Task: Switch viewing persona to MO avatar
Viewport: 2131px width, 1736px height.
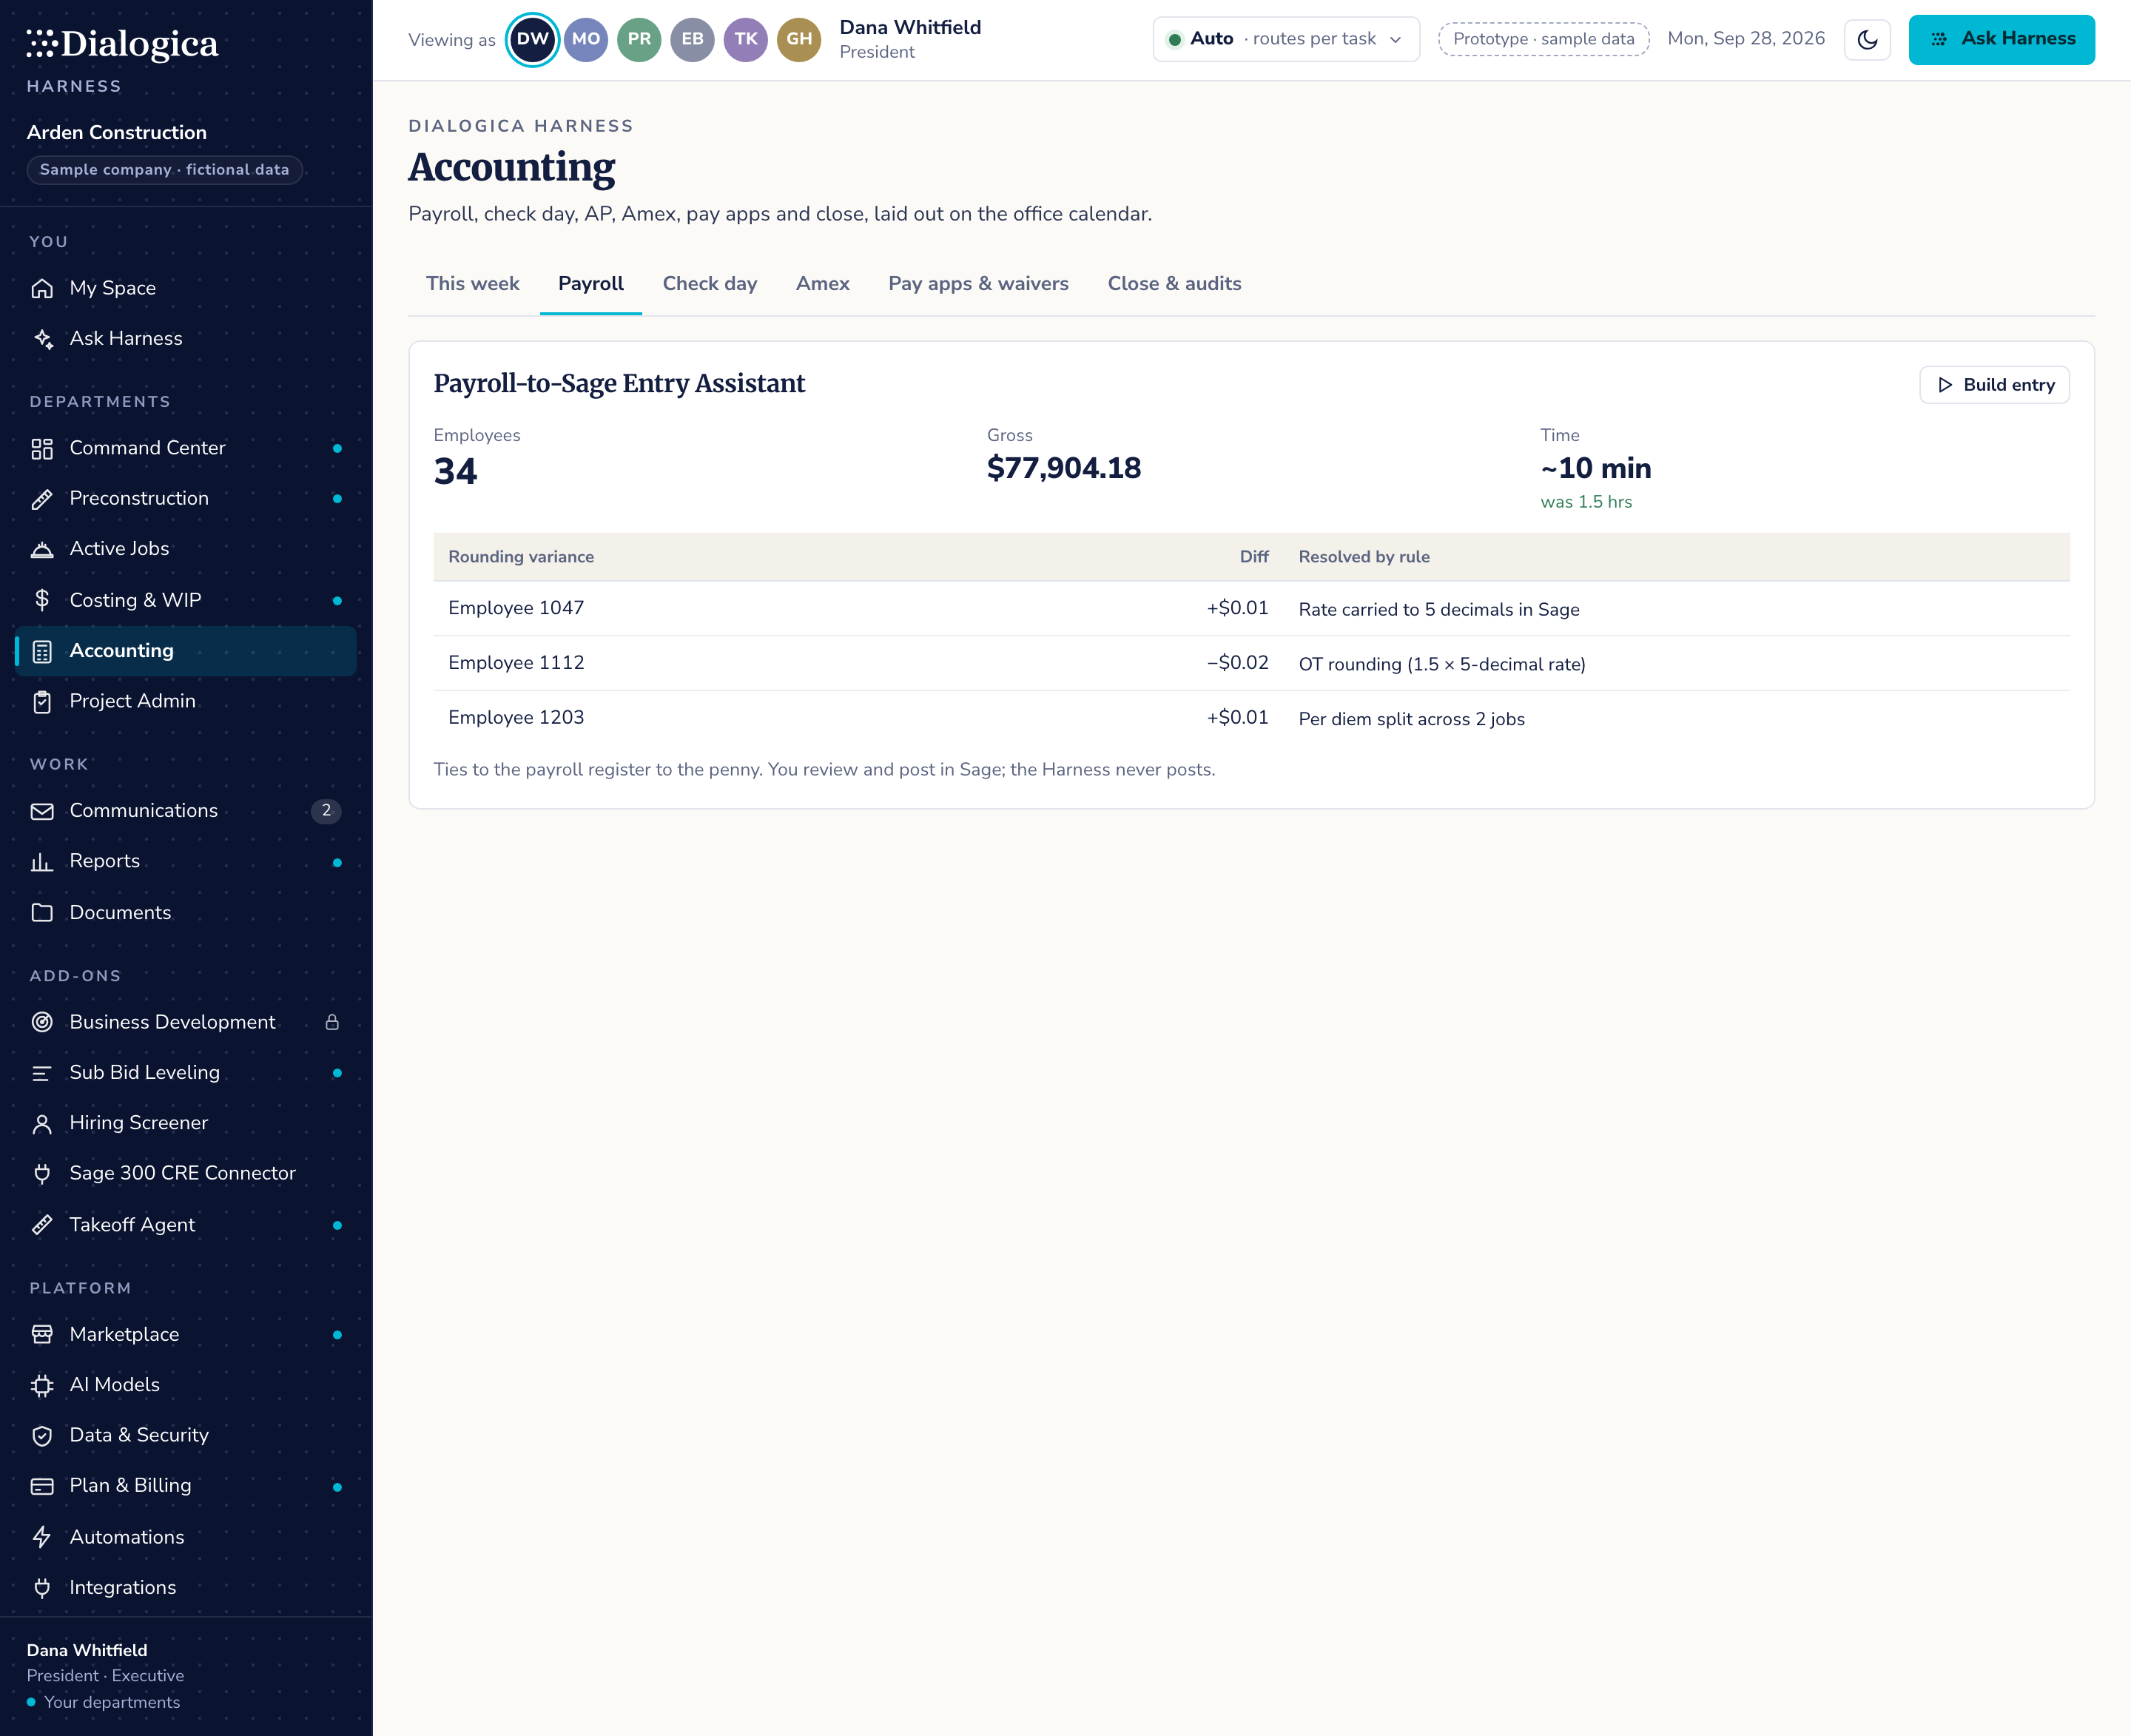Action: point(586,40)
